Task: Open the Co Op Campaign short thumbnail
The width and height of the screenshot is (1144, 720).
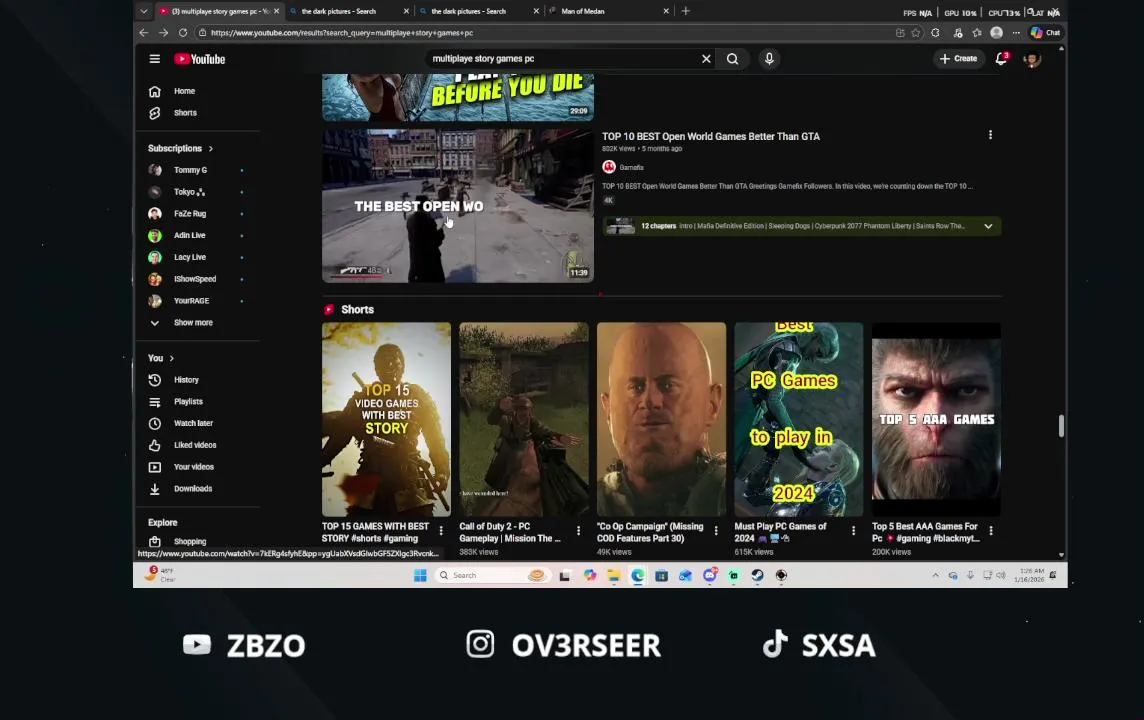Action: [661, 419]
